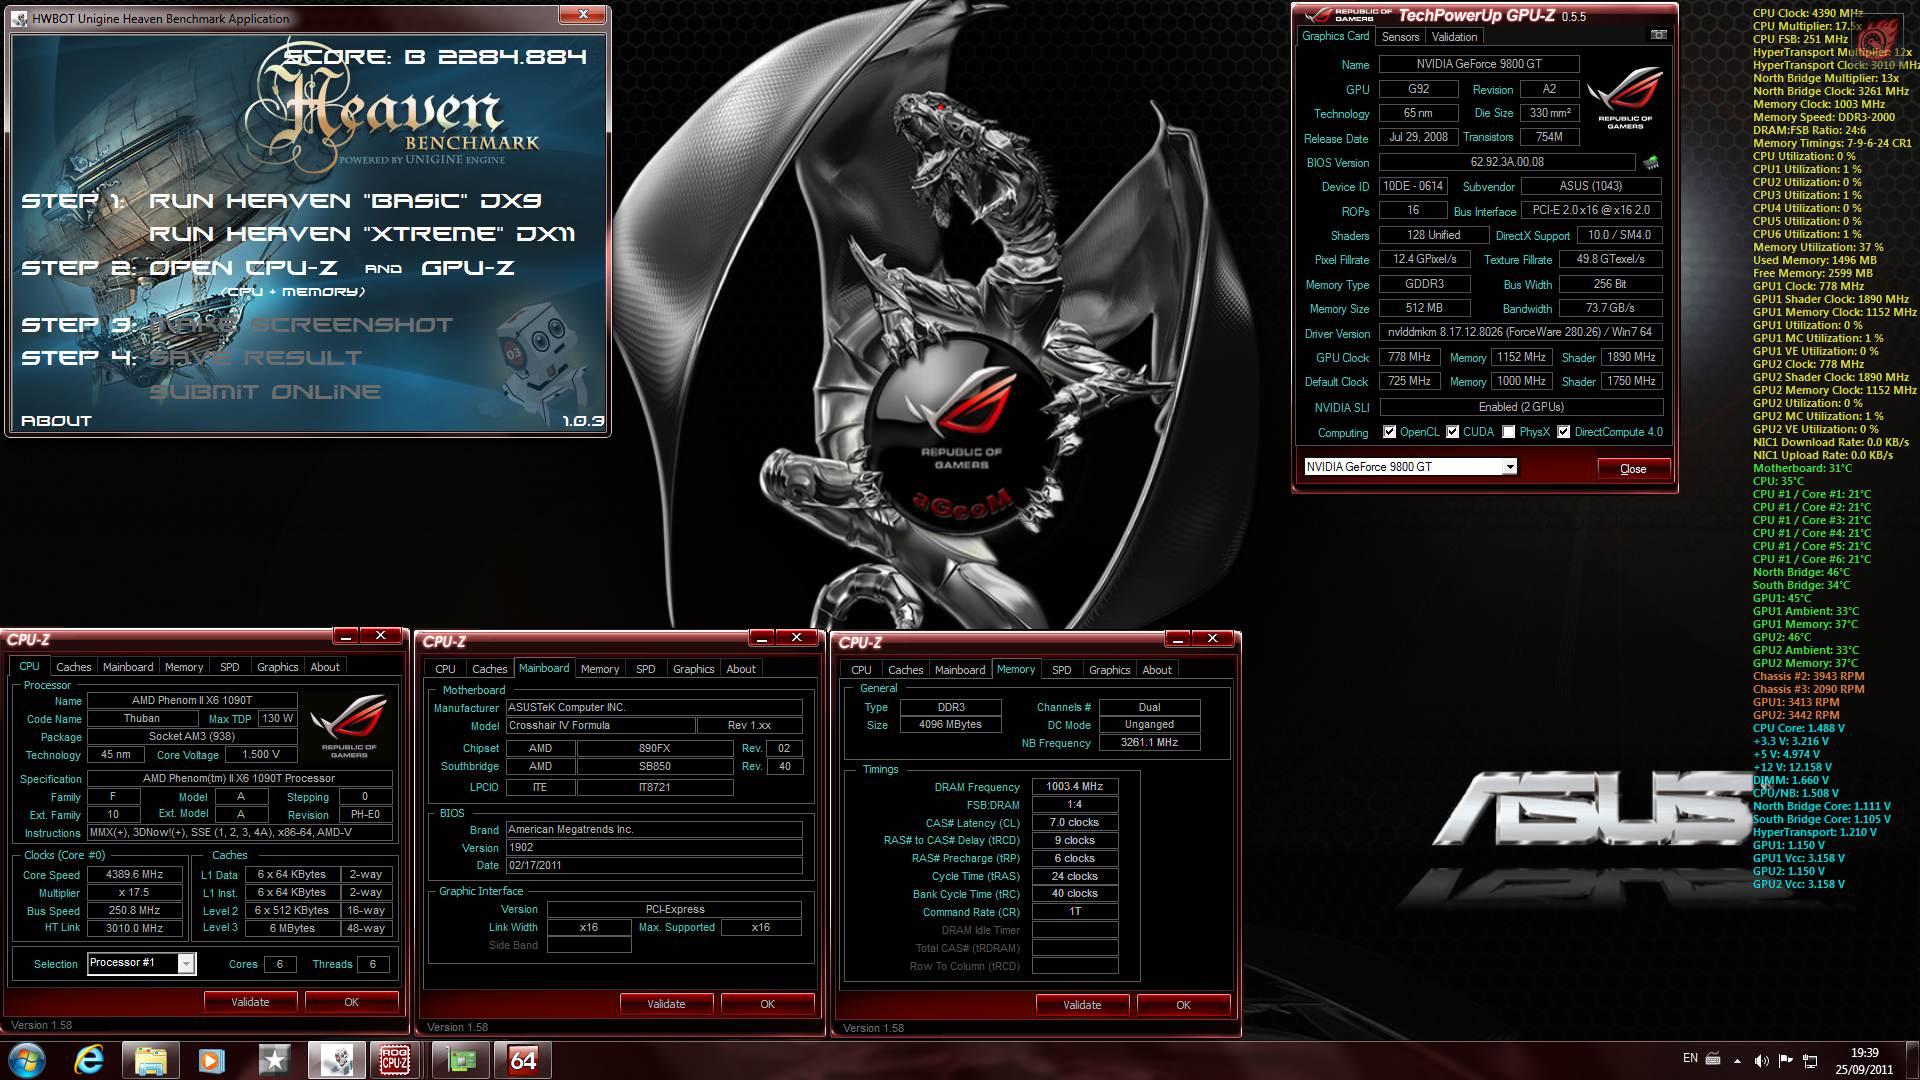
Task: Switch to the Sensors tab in GPU-Z
Action: point(1400,37)
